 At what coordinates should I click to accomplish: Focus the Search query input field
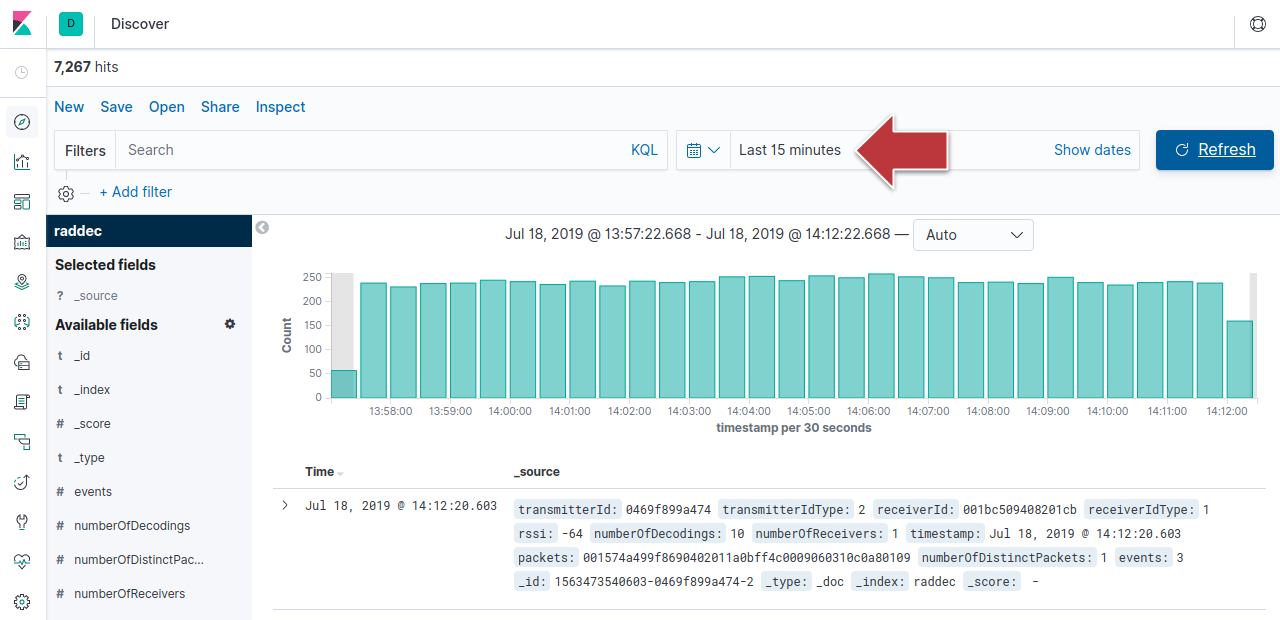point(370,150)
